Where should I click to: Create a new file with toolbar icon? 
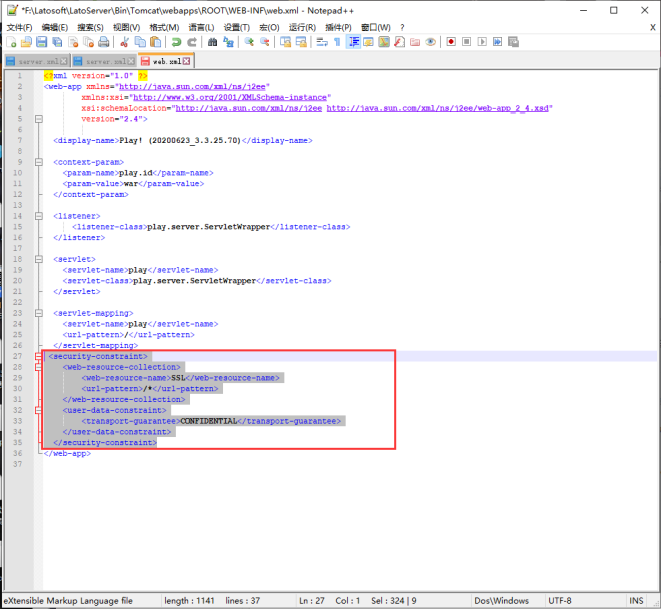[x=11, y=42]
